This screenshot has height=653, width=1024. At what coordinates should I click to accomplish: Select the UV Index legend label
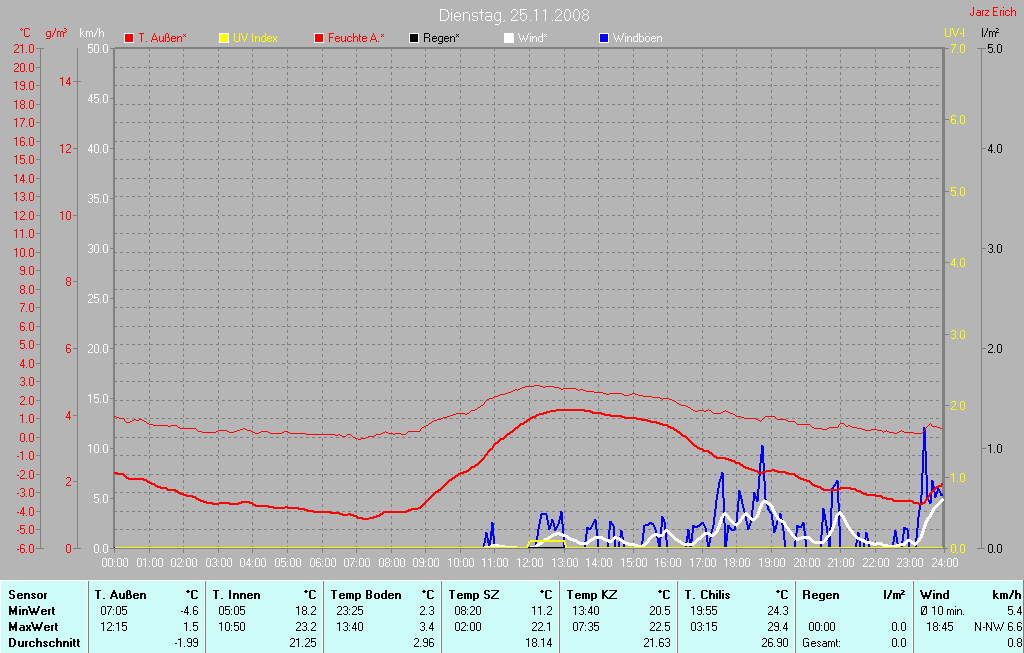pos(255,38)
